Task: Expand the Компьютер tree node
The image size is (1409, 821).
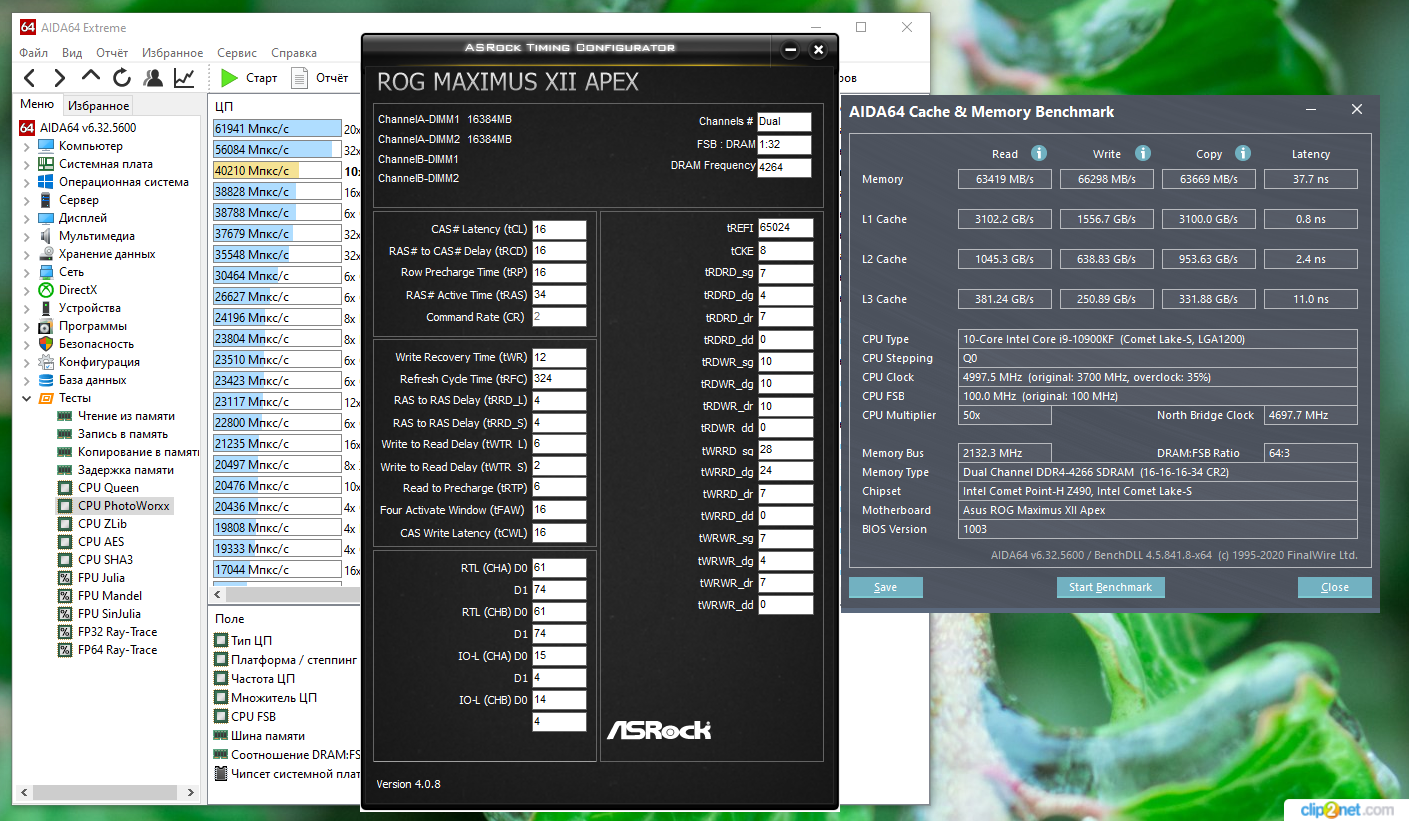Action: coord(27,146)
